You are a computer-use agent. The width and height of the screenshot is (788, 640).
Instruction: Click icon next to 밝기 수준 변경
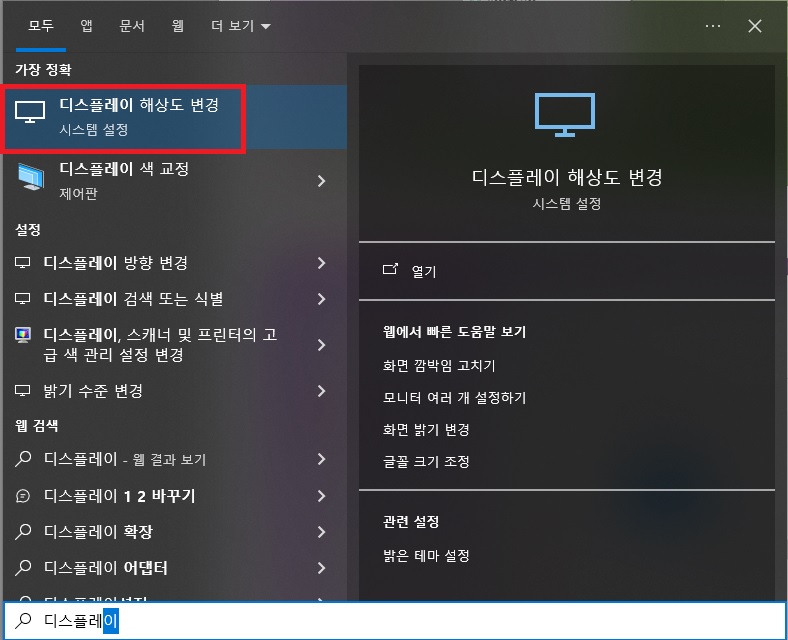[23, 390]
